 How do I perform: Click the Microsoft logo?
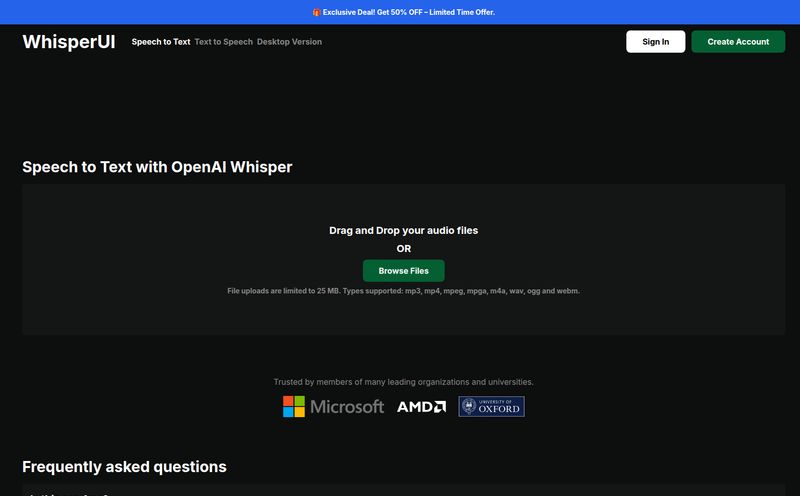pos(333,407)
